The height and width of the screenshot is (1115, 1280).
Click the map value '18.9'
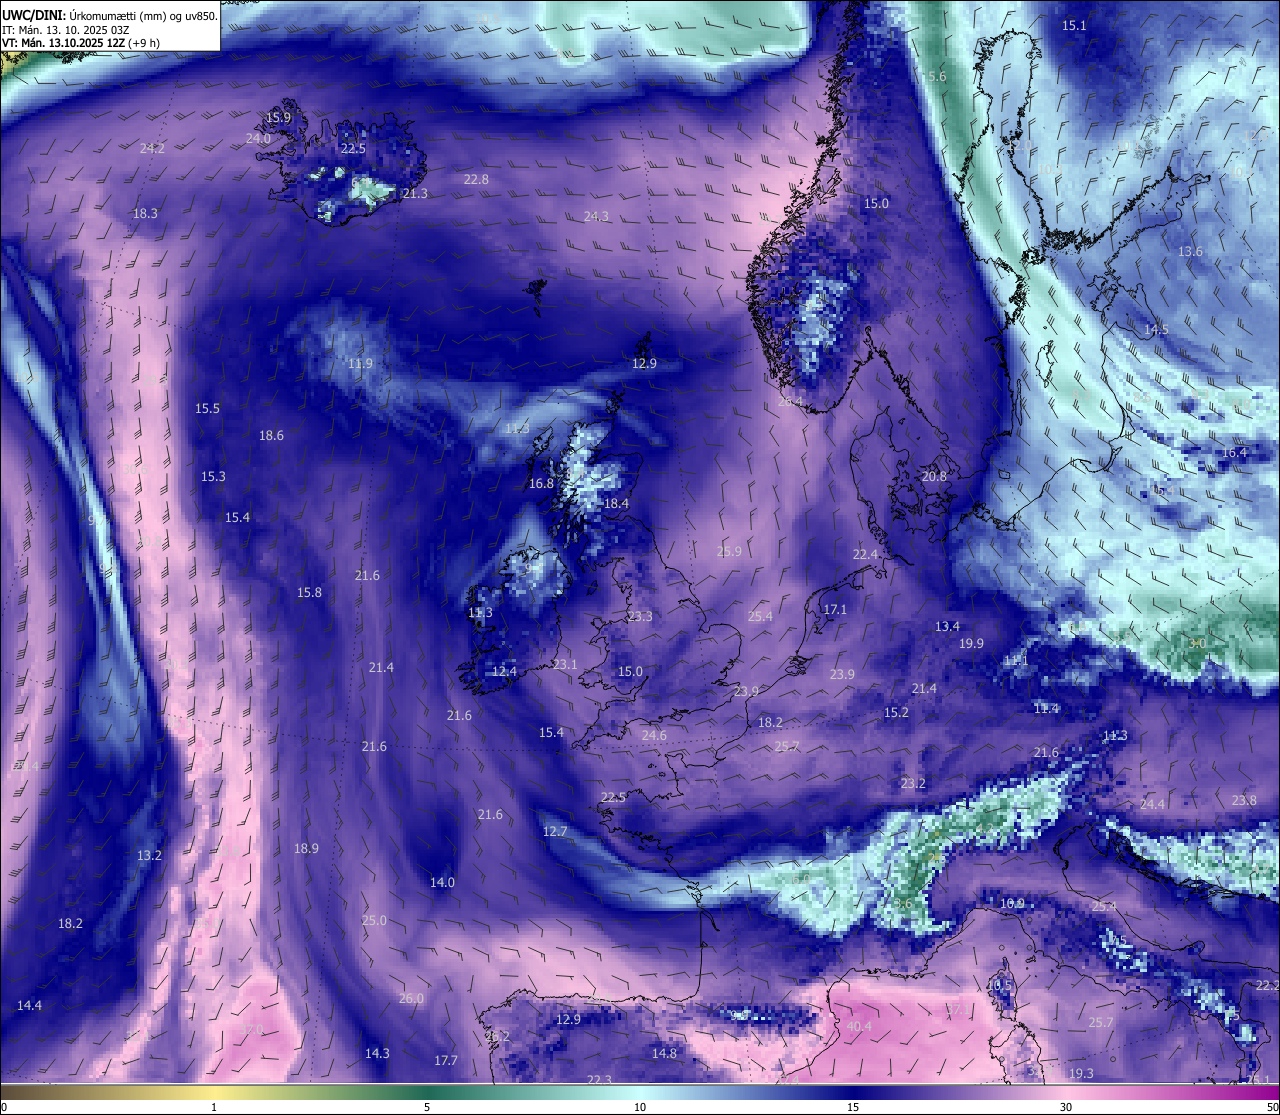tap(306, 848)
